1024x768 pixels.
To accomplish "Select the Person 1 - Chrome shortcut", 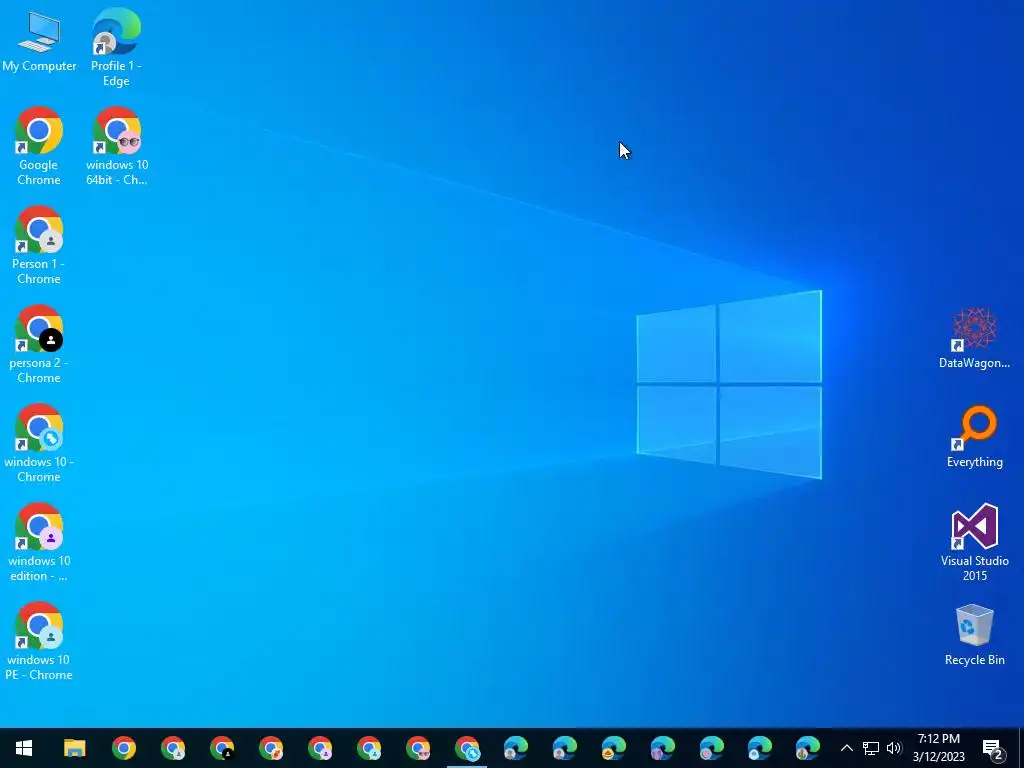I will pos(39,246).
